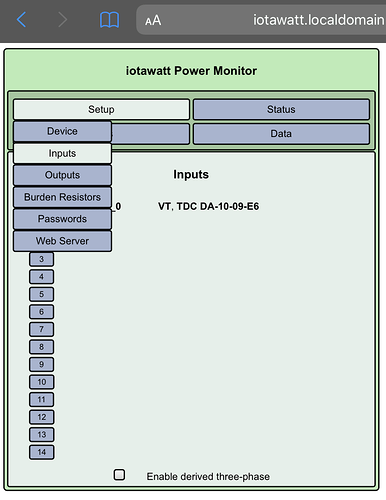Open input channel 12 button
This screenshot has height=500, width=386.
[x=41, y=417]
